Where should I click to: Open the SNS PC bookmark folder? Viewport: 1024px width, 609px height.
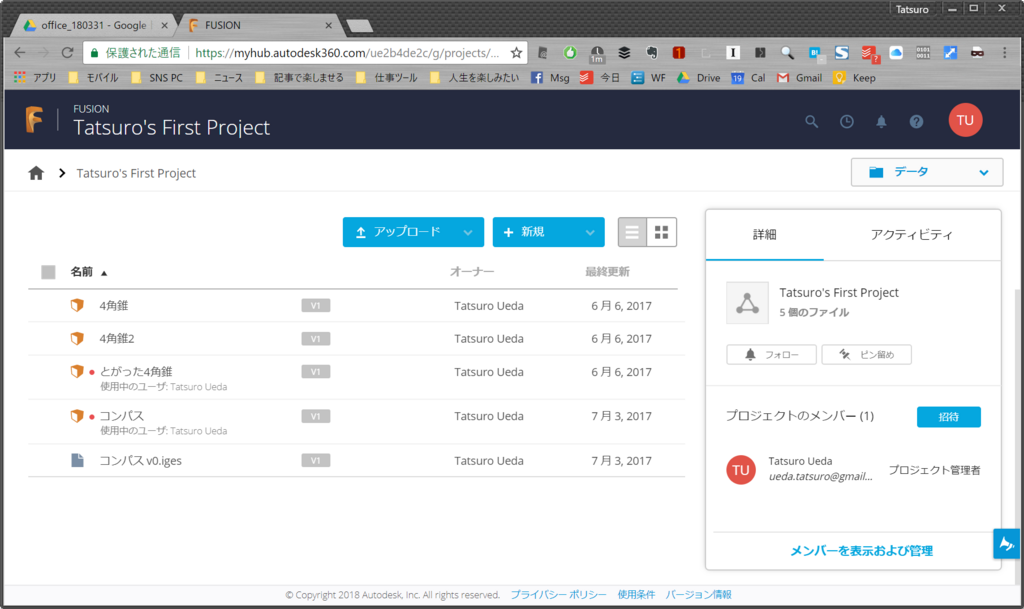pyautogui.click(x=157, y=78)
